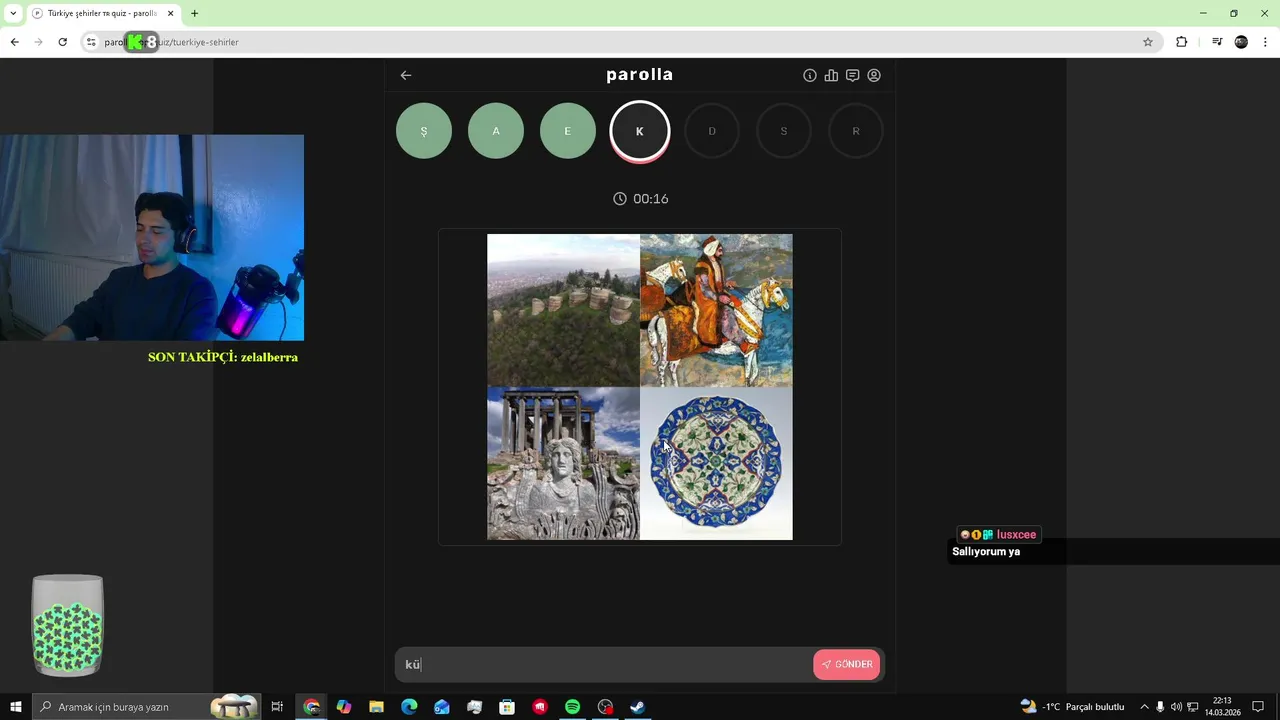Open the parolla user profile icon

click(x=874, y=75)
